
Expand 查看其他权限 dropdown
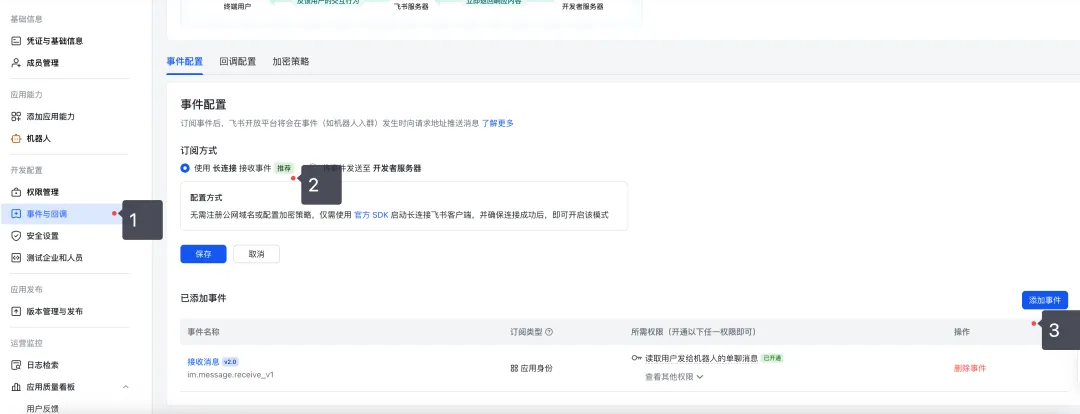click(674, 377)
